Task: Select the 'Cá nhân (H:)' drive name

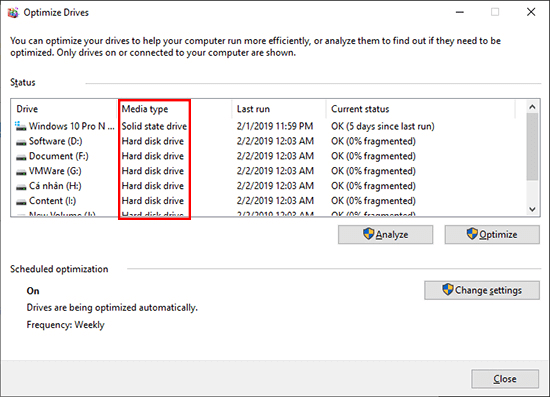Action: tap(55, 186)
